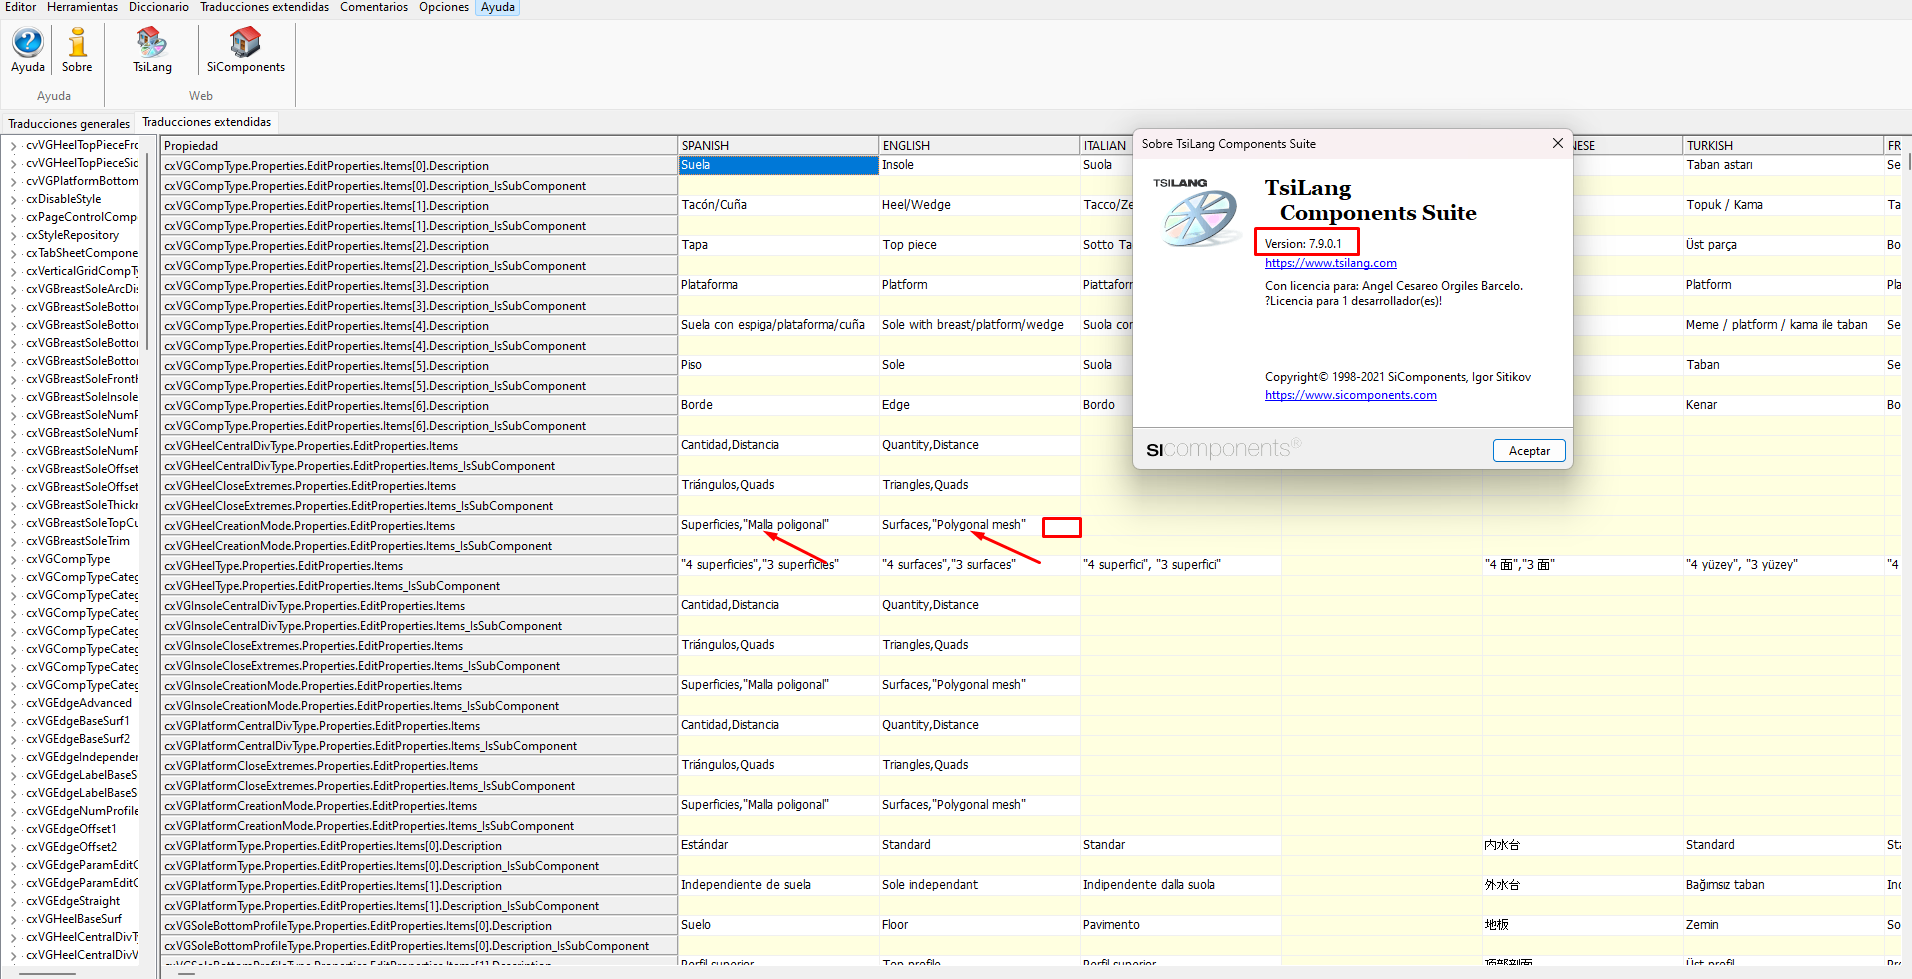Open the SiComponents web icon
This screenshot has height=979, width=1912.
[x=246, y=50]
